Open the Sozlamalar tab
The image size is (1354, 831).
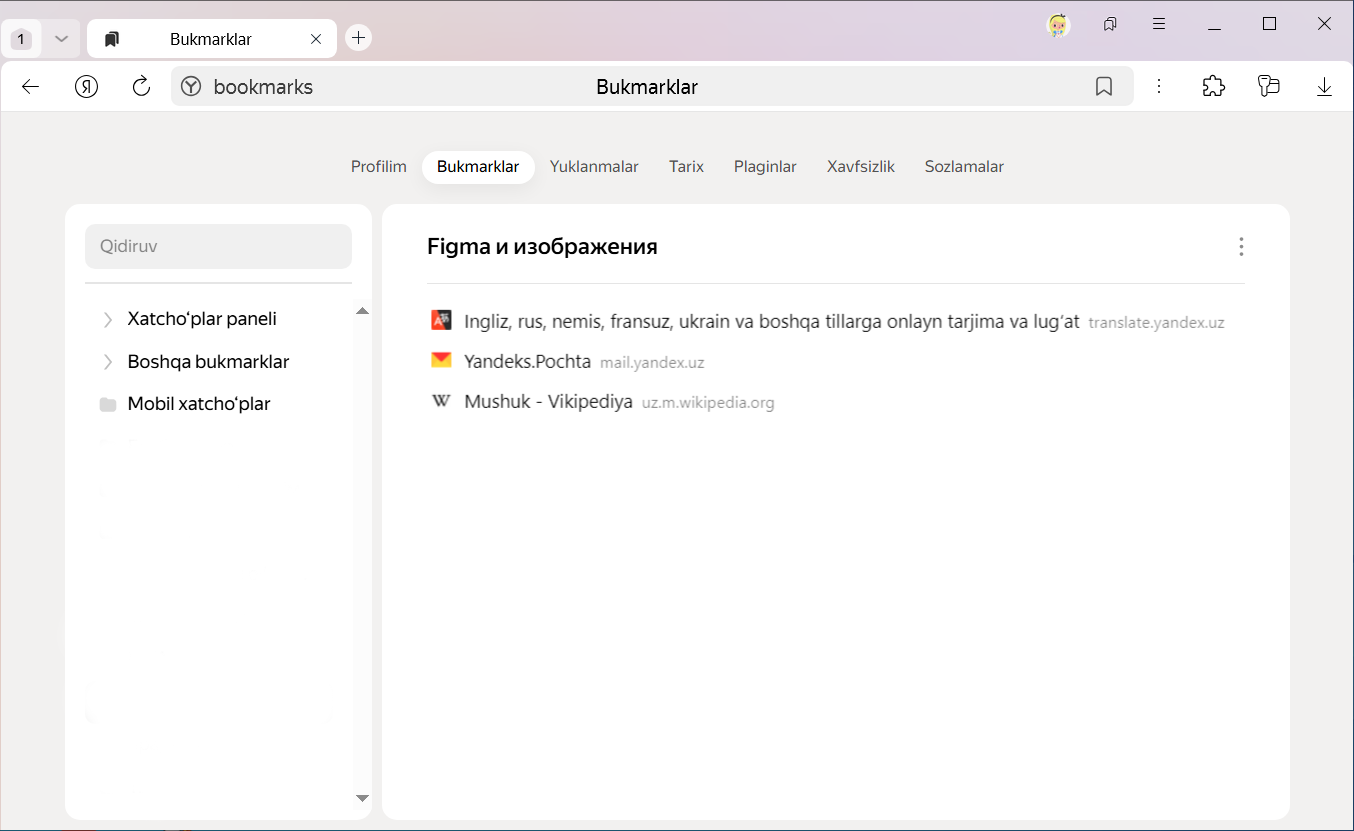click(x=964, y=167)
